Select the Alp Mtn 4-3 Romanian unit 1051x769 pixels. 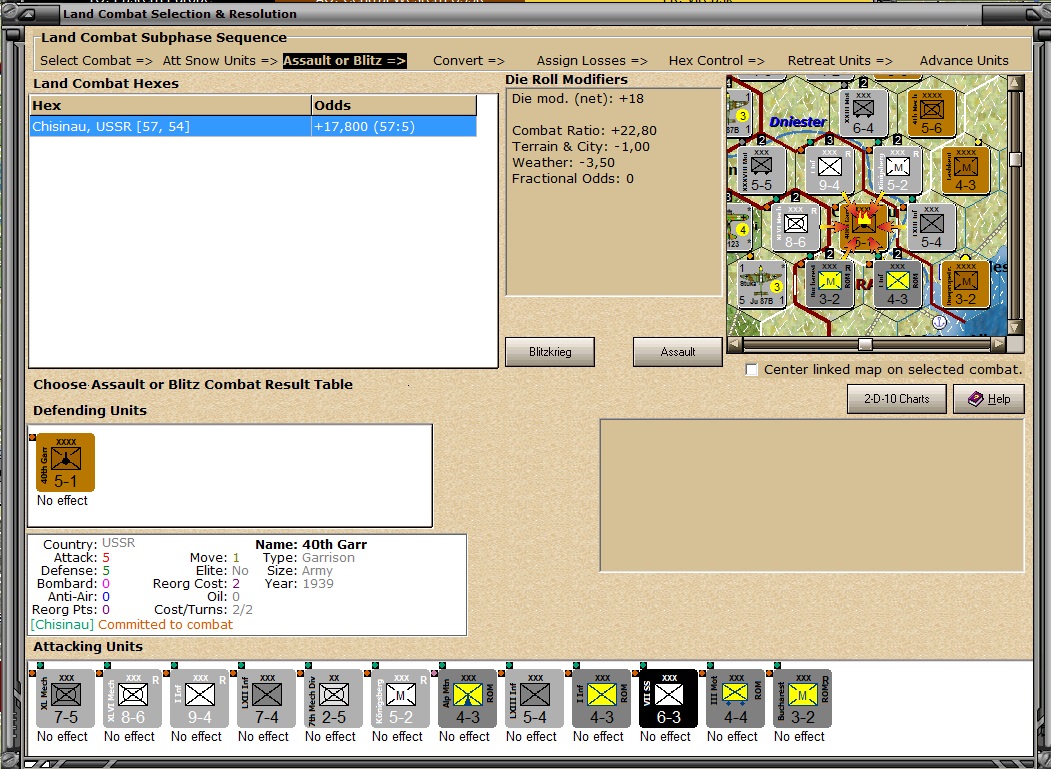coord(468,698)
